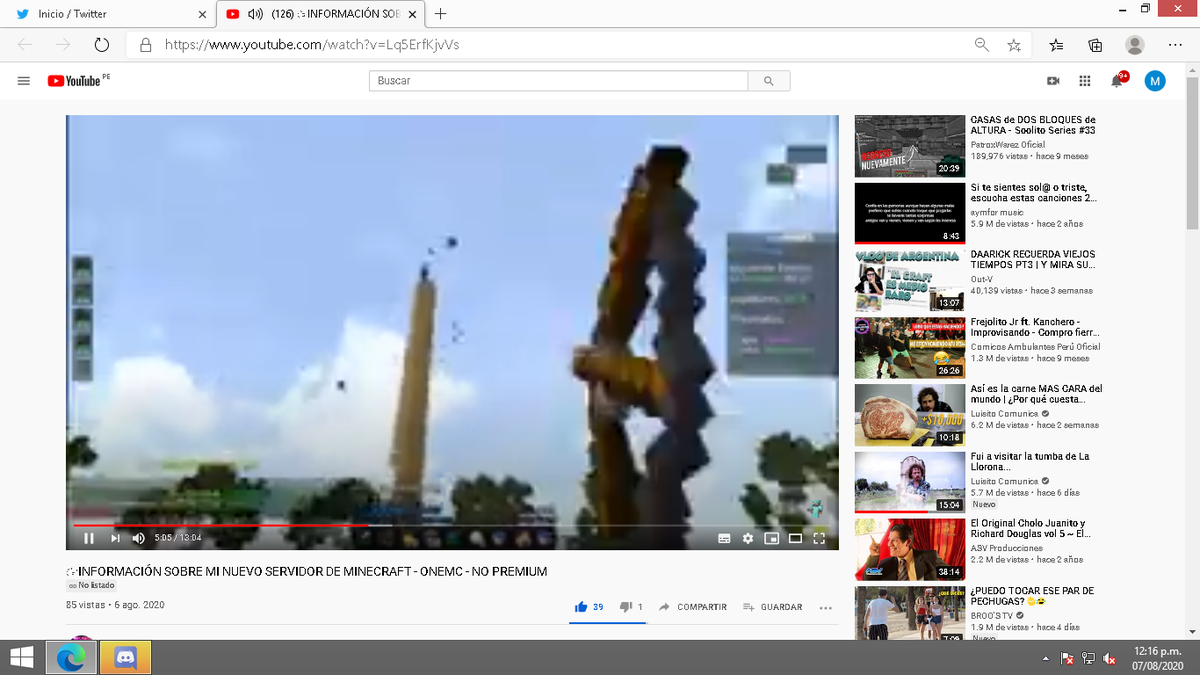
Task: Skip to the next video
Action: 115,538
